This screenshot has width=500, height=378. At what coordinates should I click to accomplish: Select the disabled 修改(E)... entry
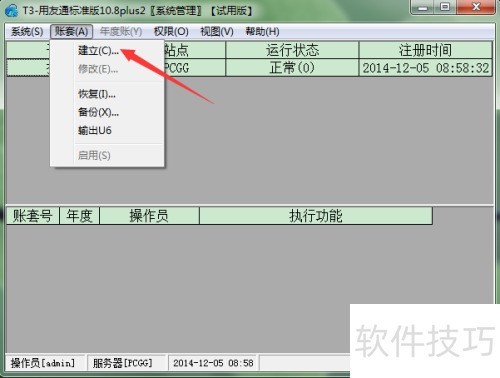(x=98, y=69)
